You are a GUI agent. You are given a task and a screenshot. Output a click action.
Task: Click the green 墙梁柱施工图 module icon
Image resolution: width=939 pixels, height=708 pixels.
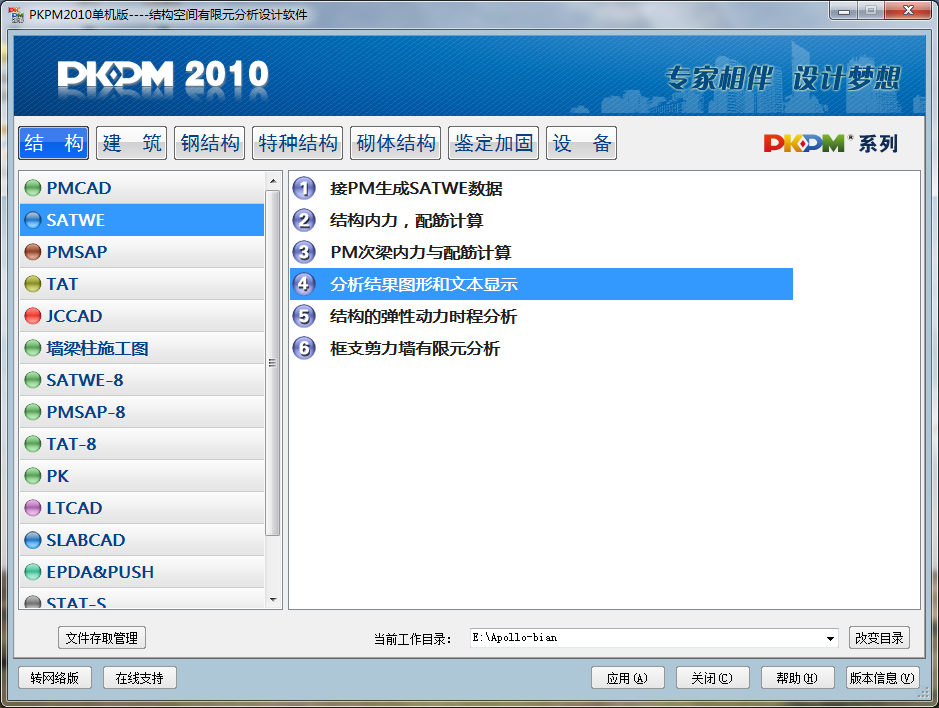pos(33,348)
